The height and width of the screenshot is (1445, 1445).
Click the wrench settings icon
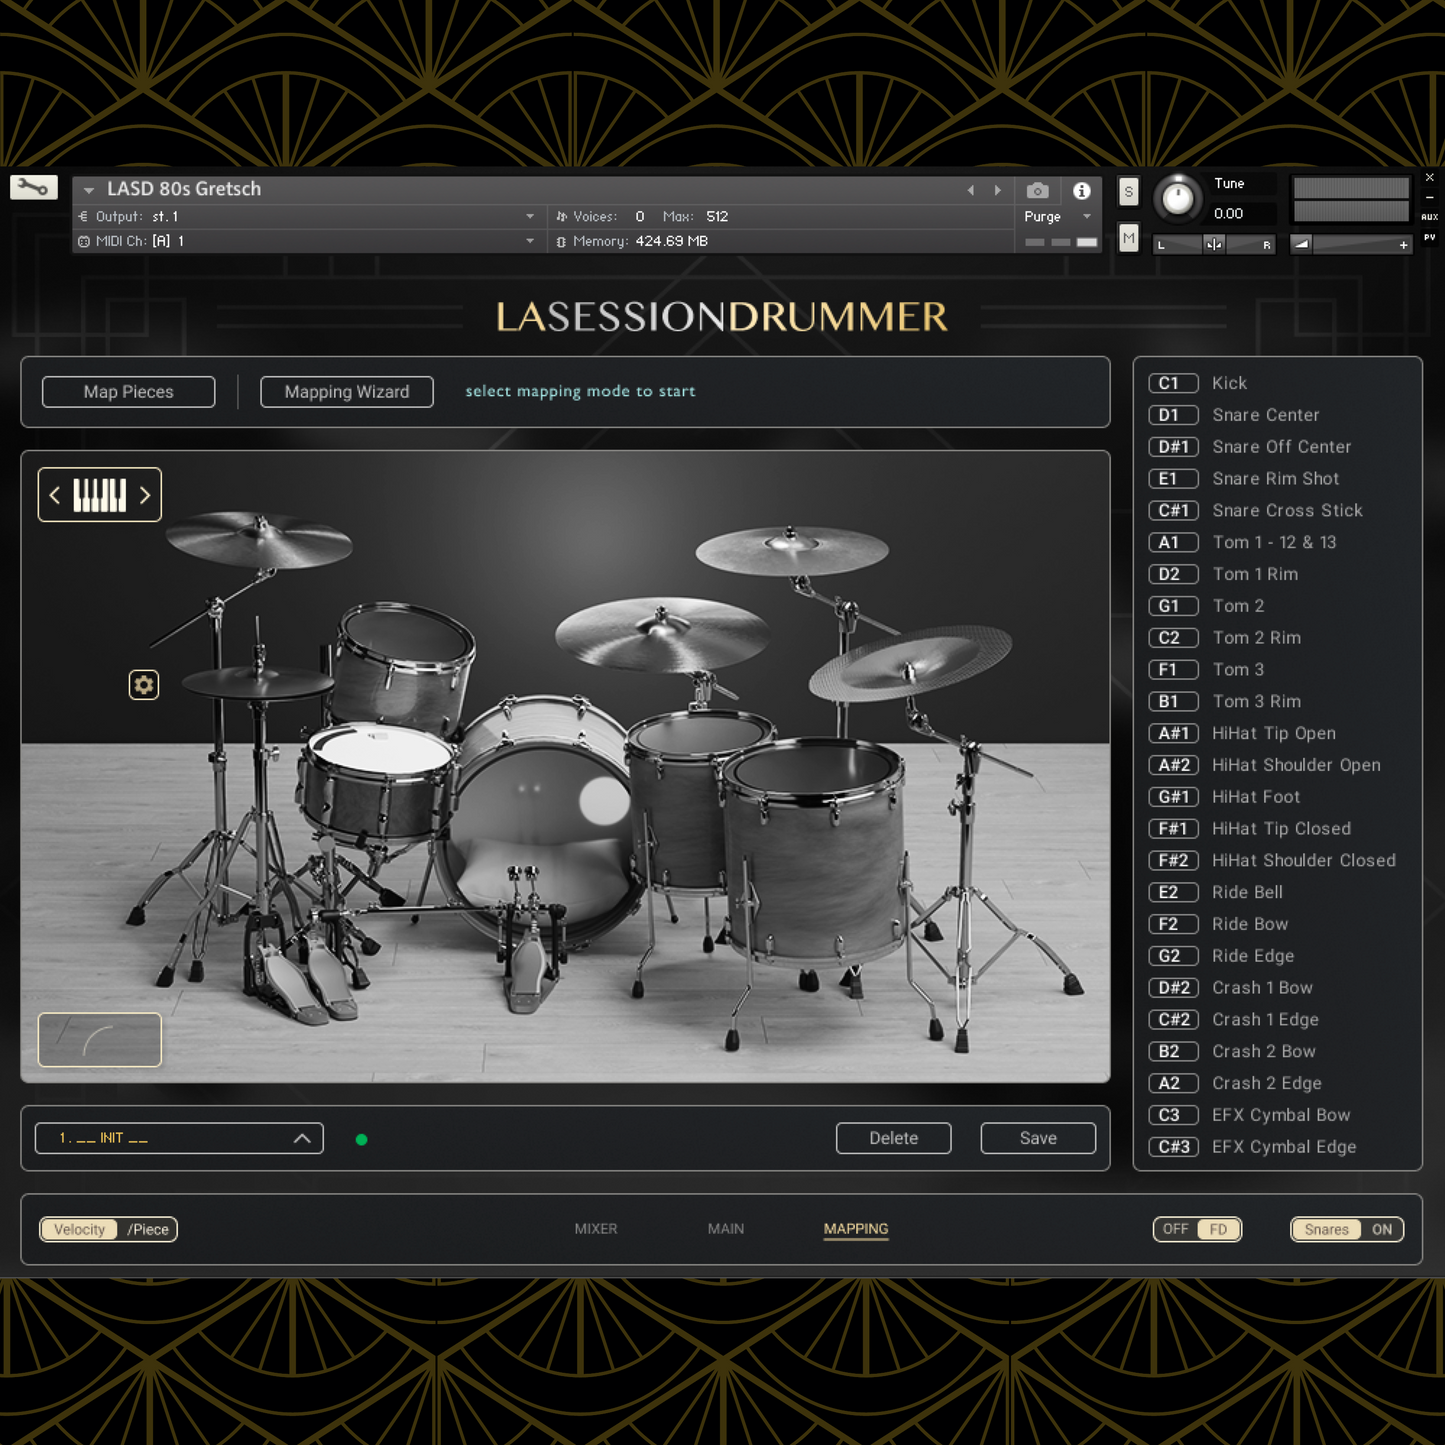click(33, 188)
